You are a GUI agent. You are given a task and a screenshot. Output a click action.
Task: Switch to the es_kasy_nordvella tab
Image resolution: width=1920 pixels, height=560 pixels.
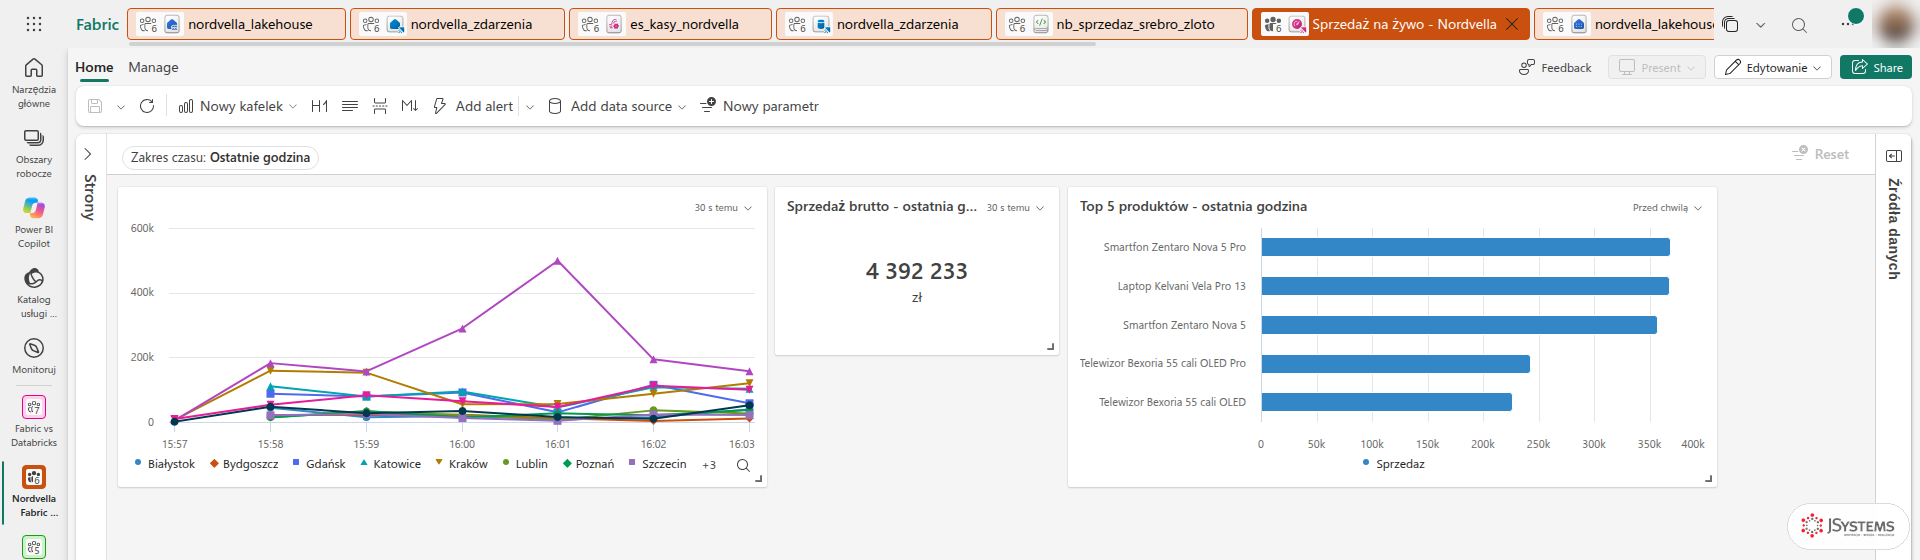[x=670, y=24]
